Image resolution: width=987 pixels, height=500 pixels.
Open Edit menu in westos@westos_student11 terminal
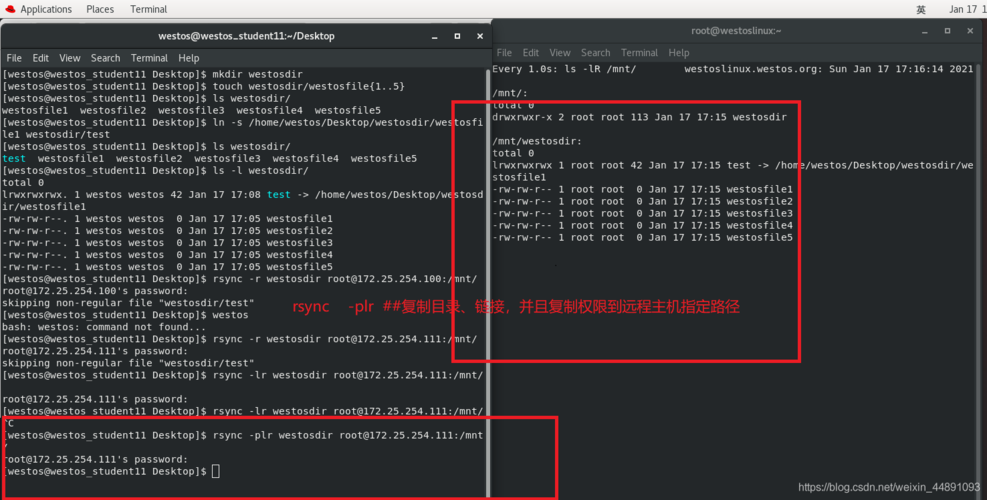[40, 58]
